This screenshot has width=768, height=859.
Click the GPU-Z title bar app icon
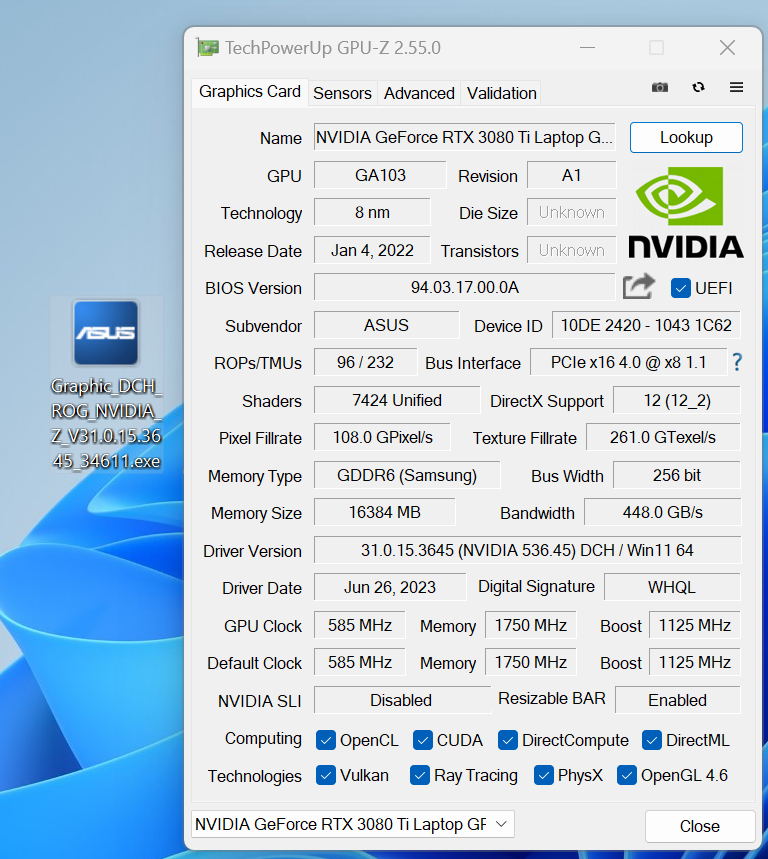pyautogui.click(x=207, y=47)
